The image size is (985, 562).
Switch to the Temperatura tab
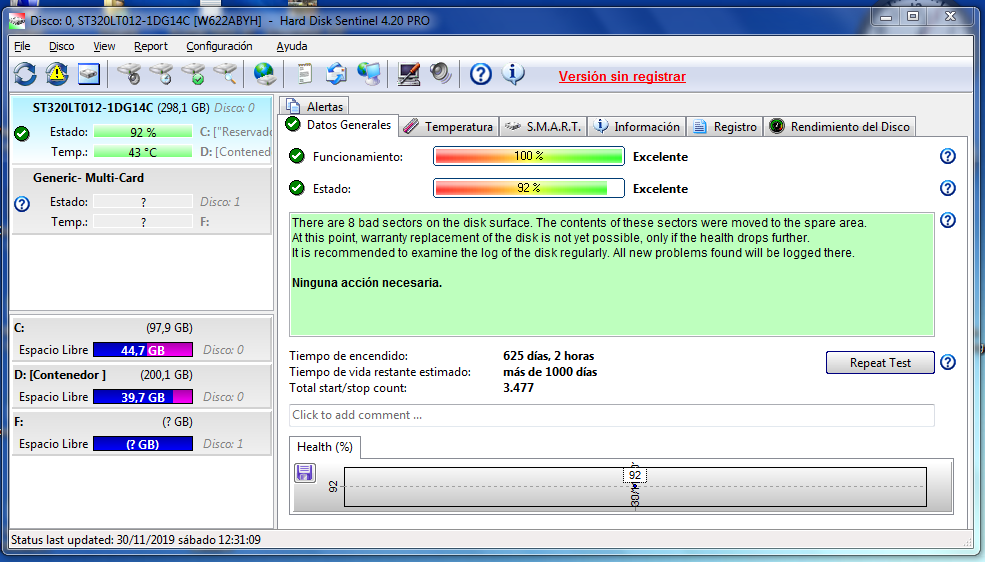click(449, 126)
